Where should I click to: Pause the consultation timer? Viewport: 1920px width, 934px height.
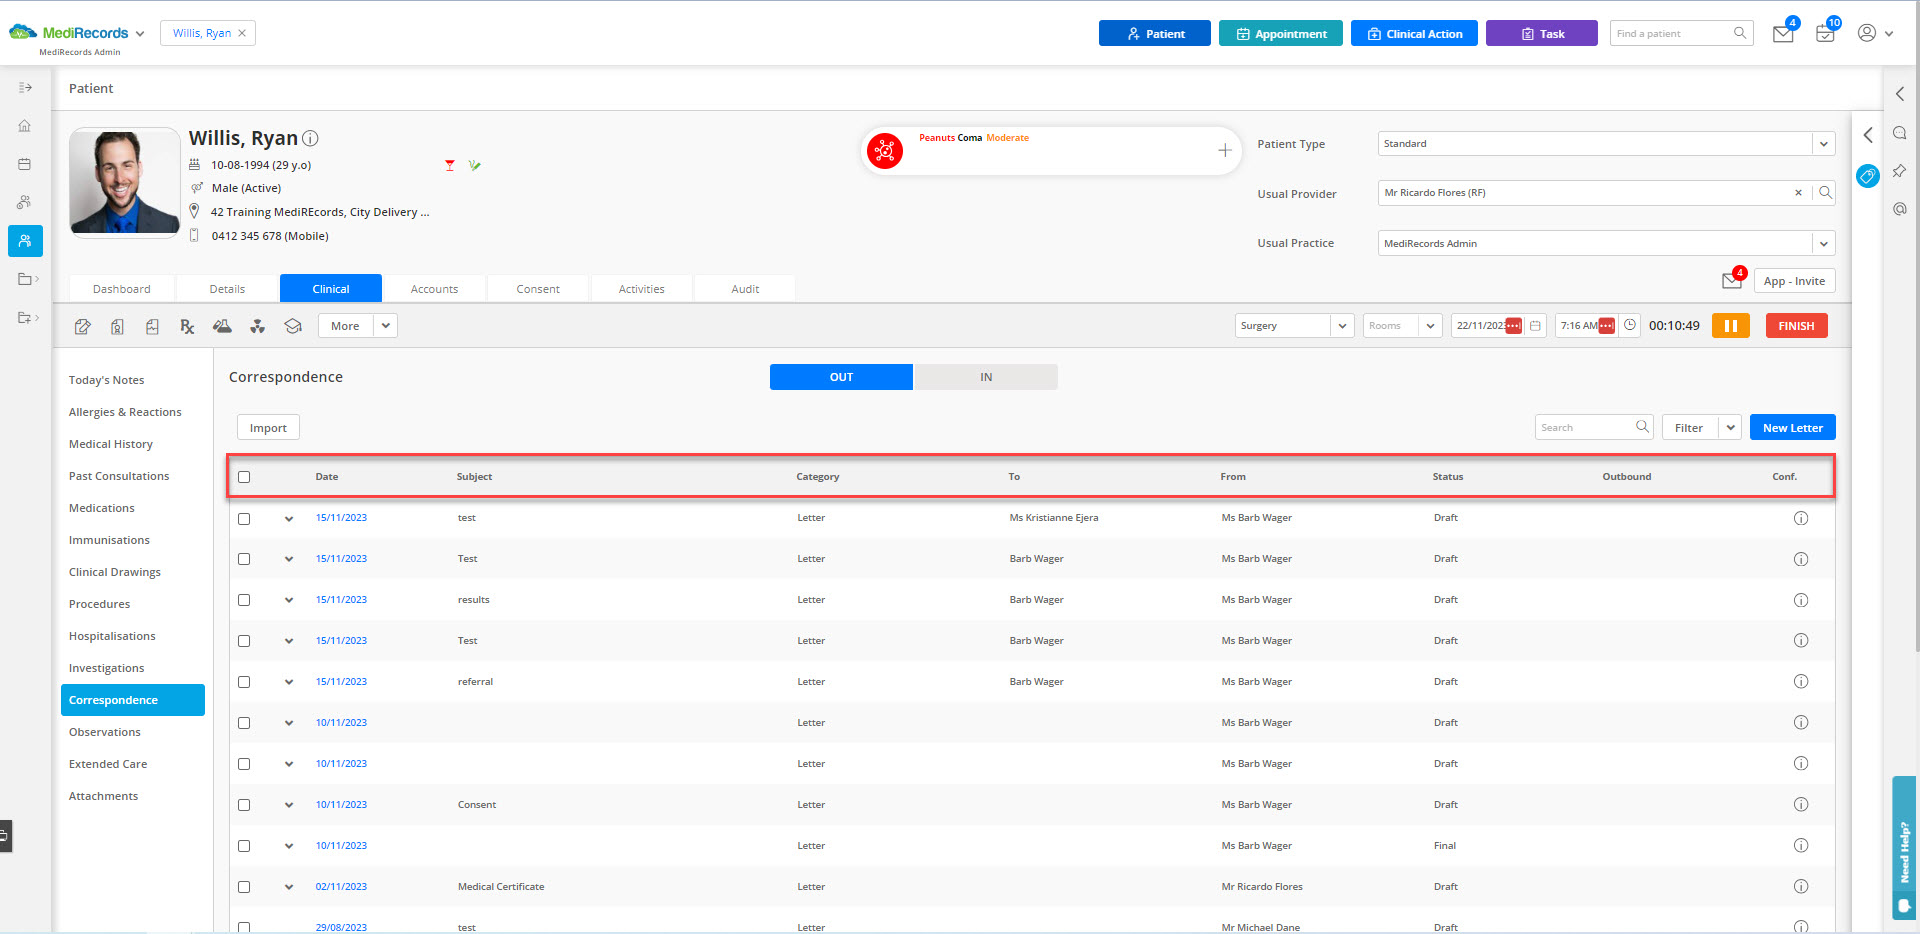(1731, 326)
